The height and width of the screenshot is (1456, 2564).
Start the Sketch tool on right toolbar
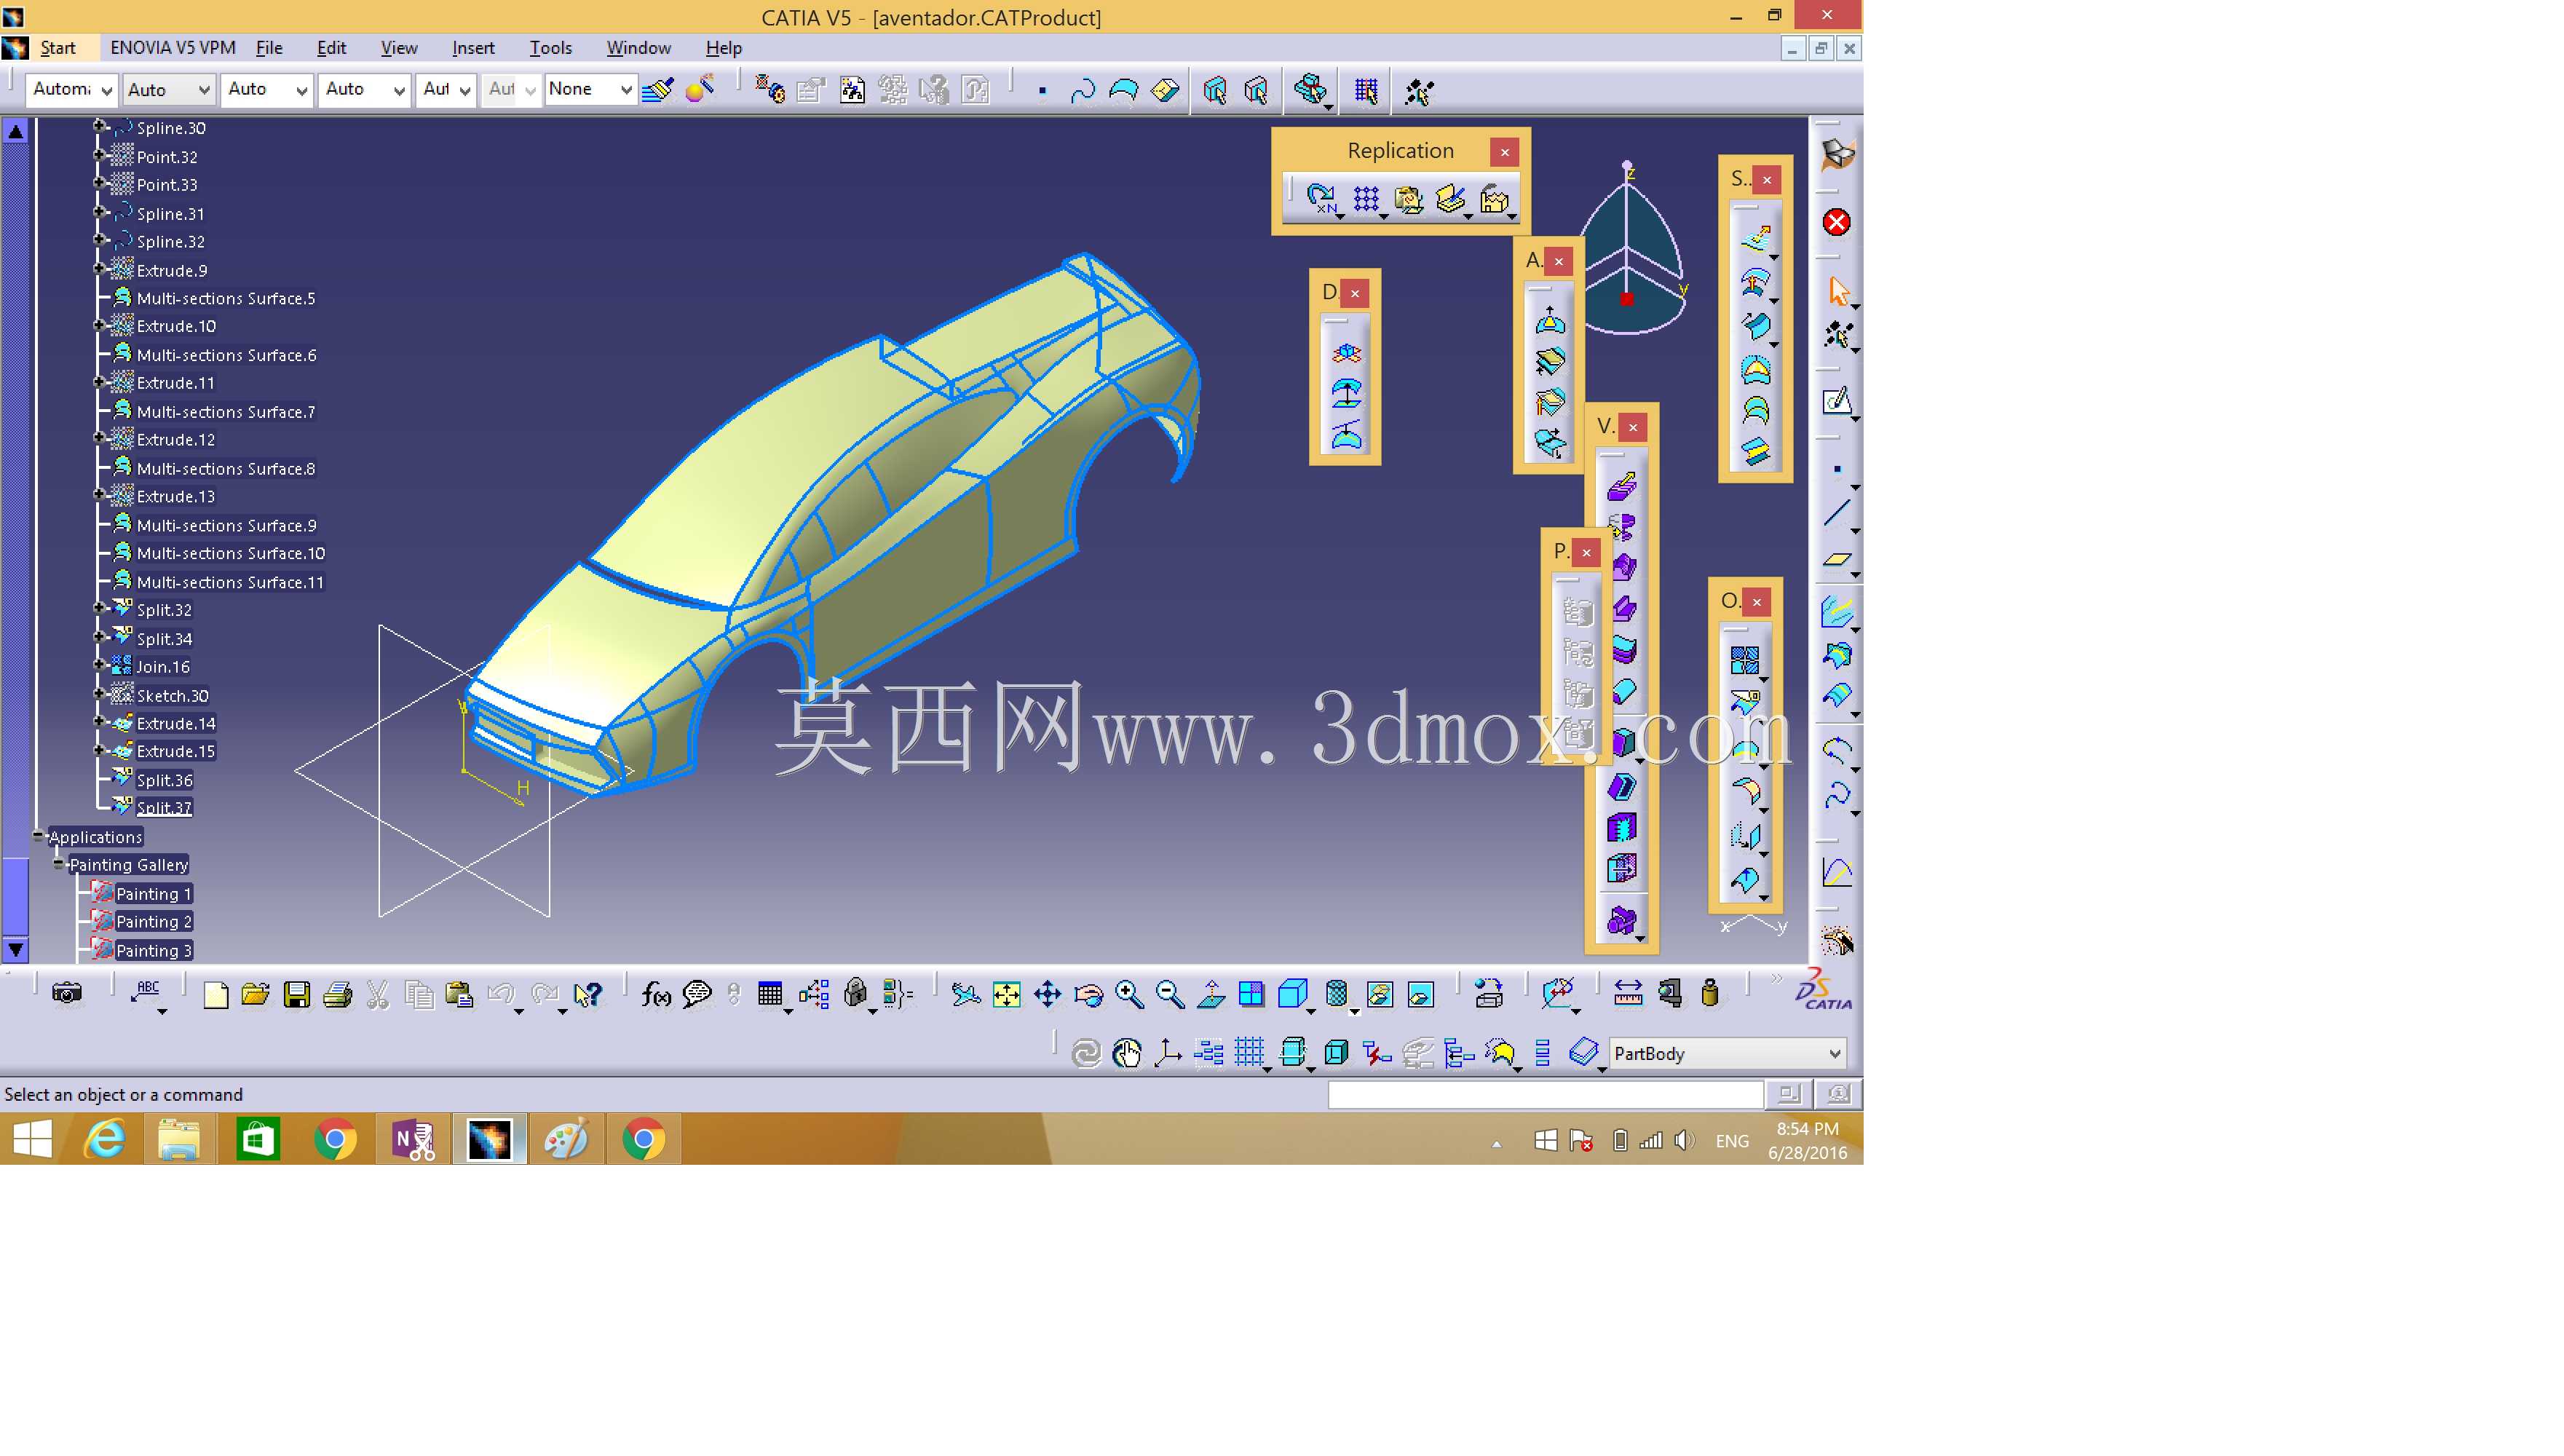pos(1838,402)
